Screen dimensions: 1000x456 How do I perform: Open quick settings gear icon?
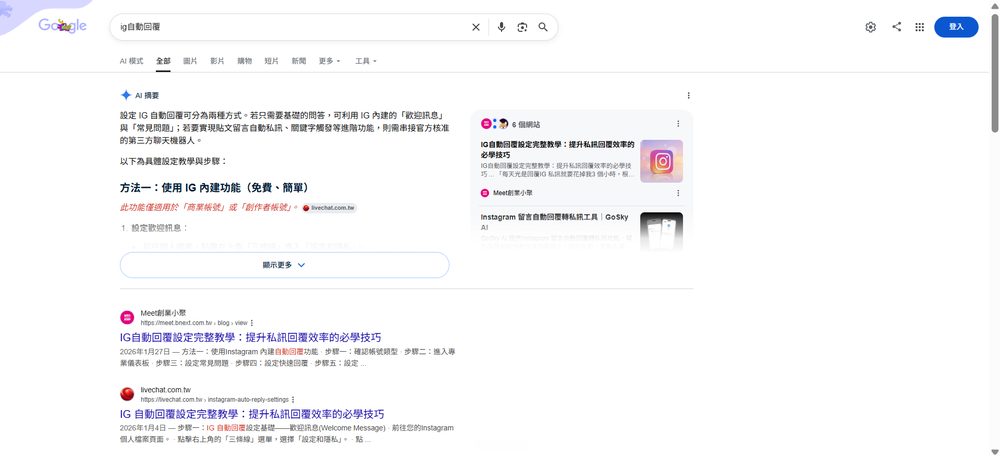click(x=871, y=27)
